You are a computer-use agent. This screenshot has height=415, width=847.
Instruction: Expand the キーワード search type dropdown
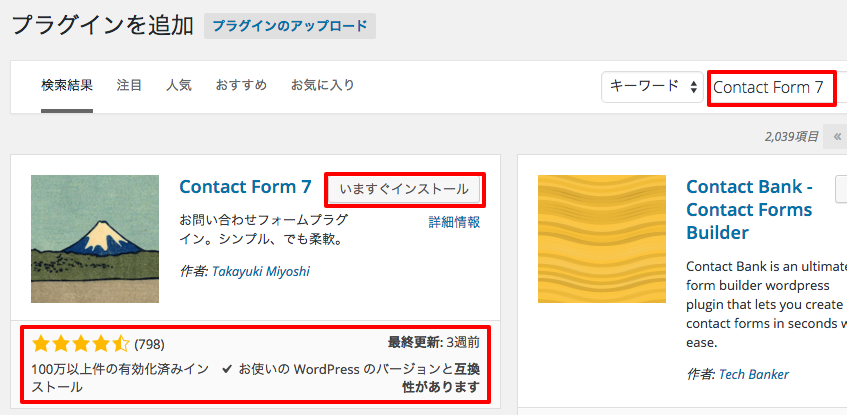(x=652, y=86)
